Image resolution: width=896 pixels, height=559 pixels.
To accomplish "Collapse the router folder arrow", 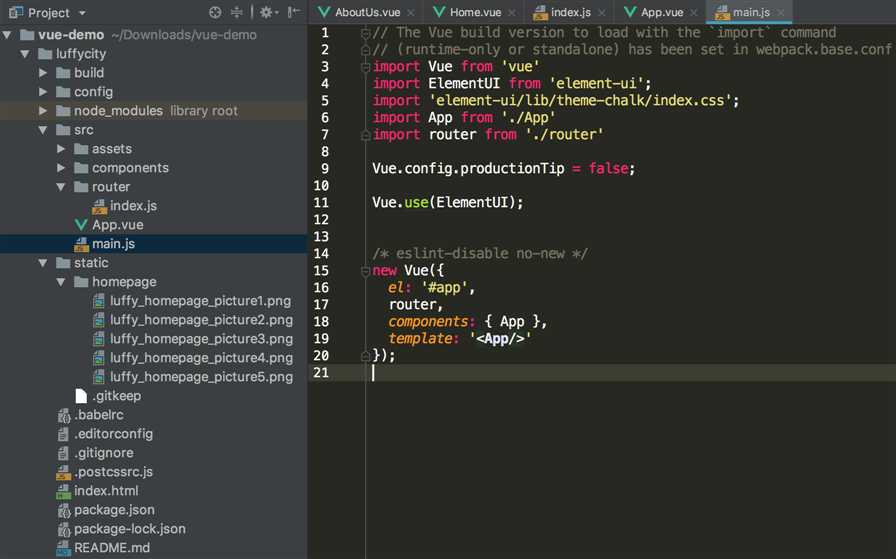I will tap(61, 187).
